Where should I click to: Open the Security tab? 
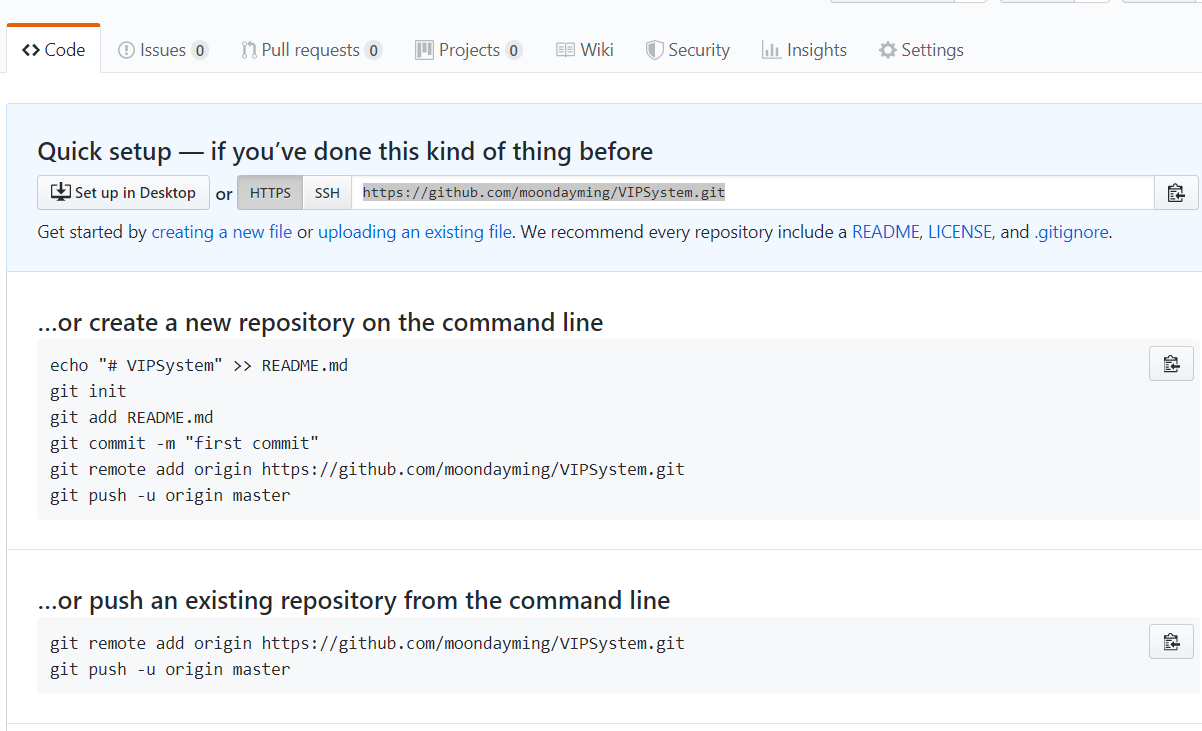click(688, 50)
